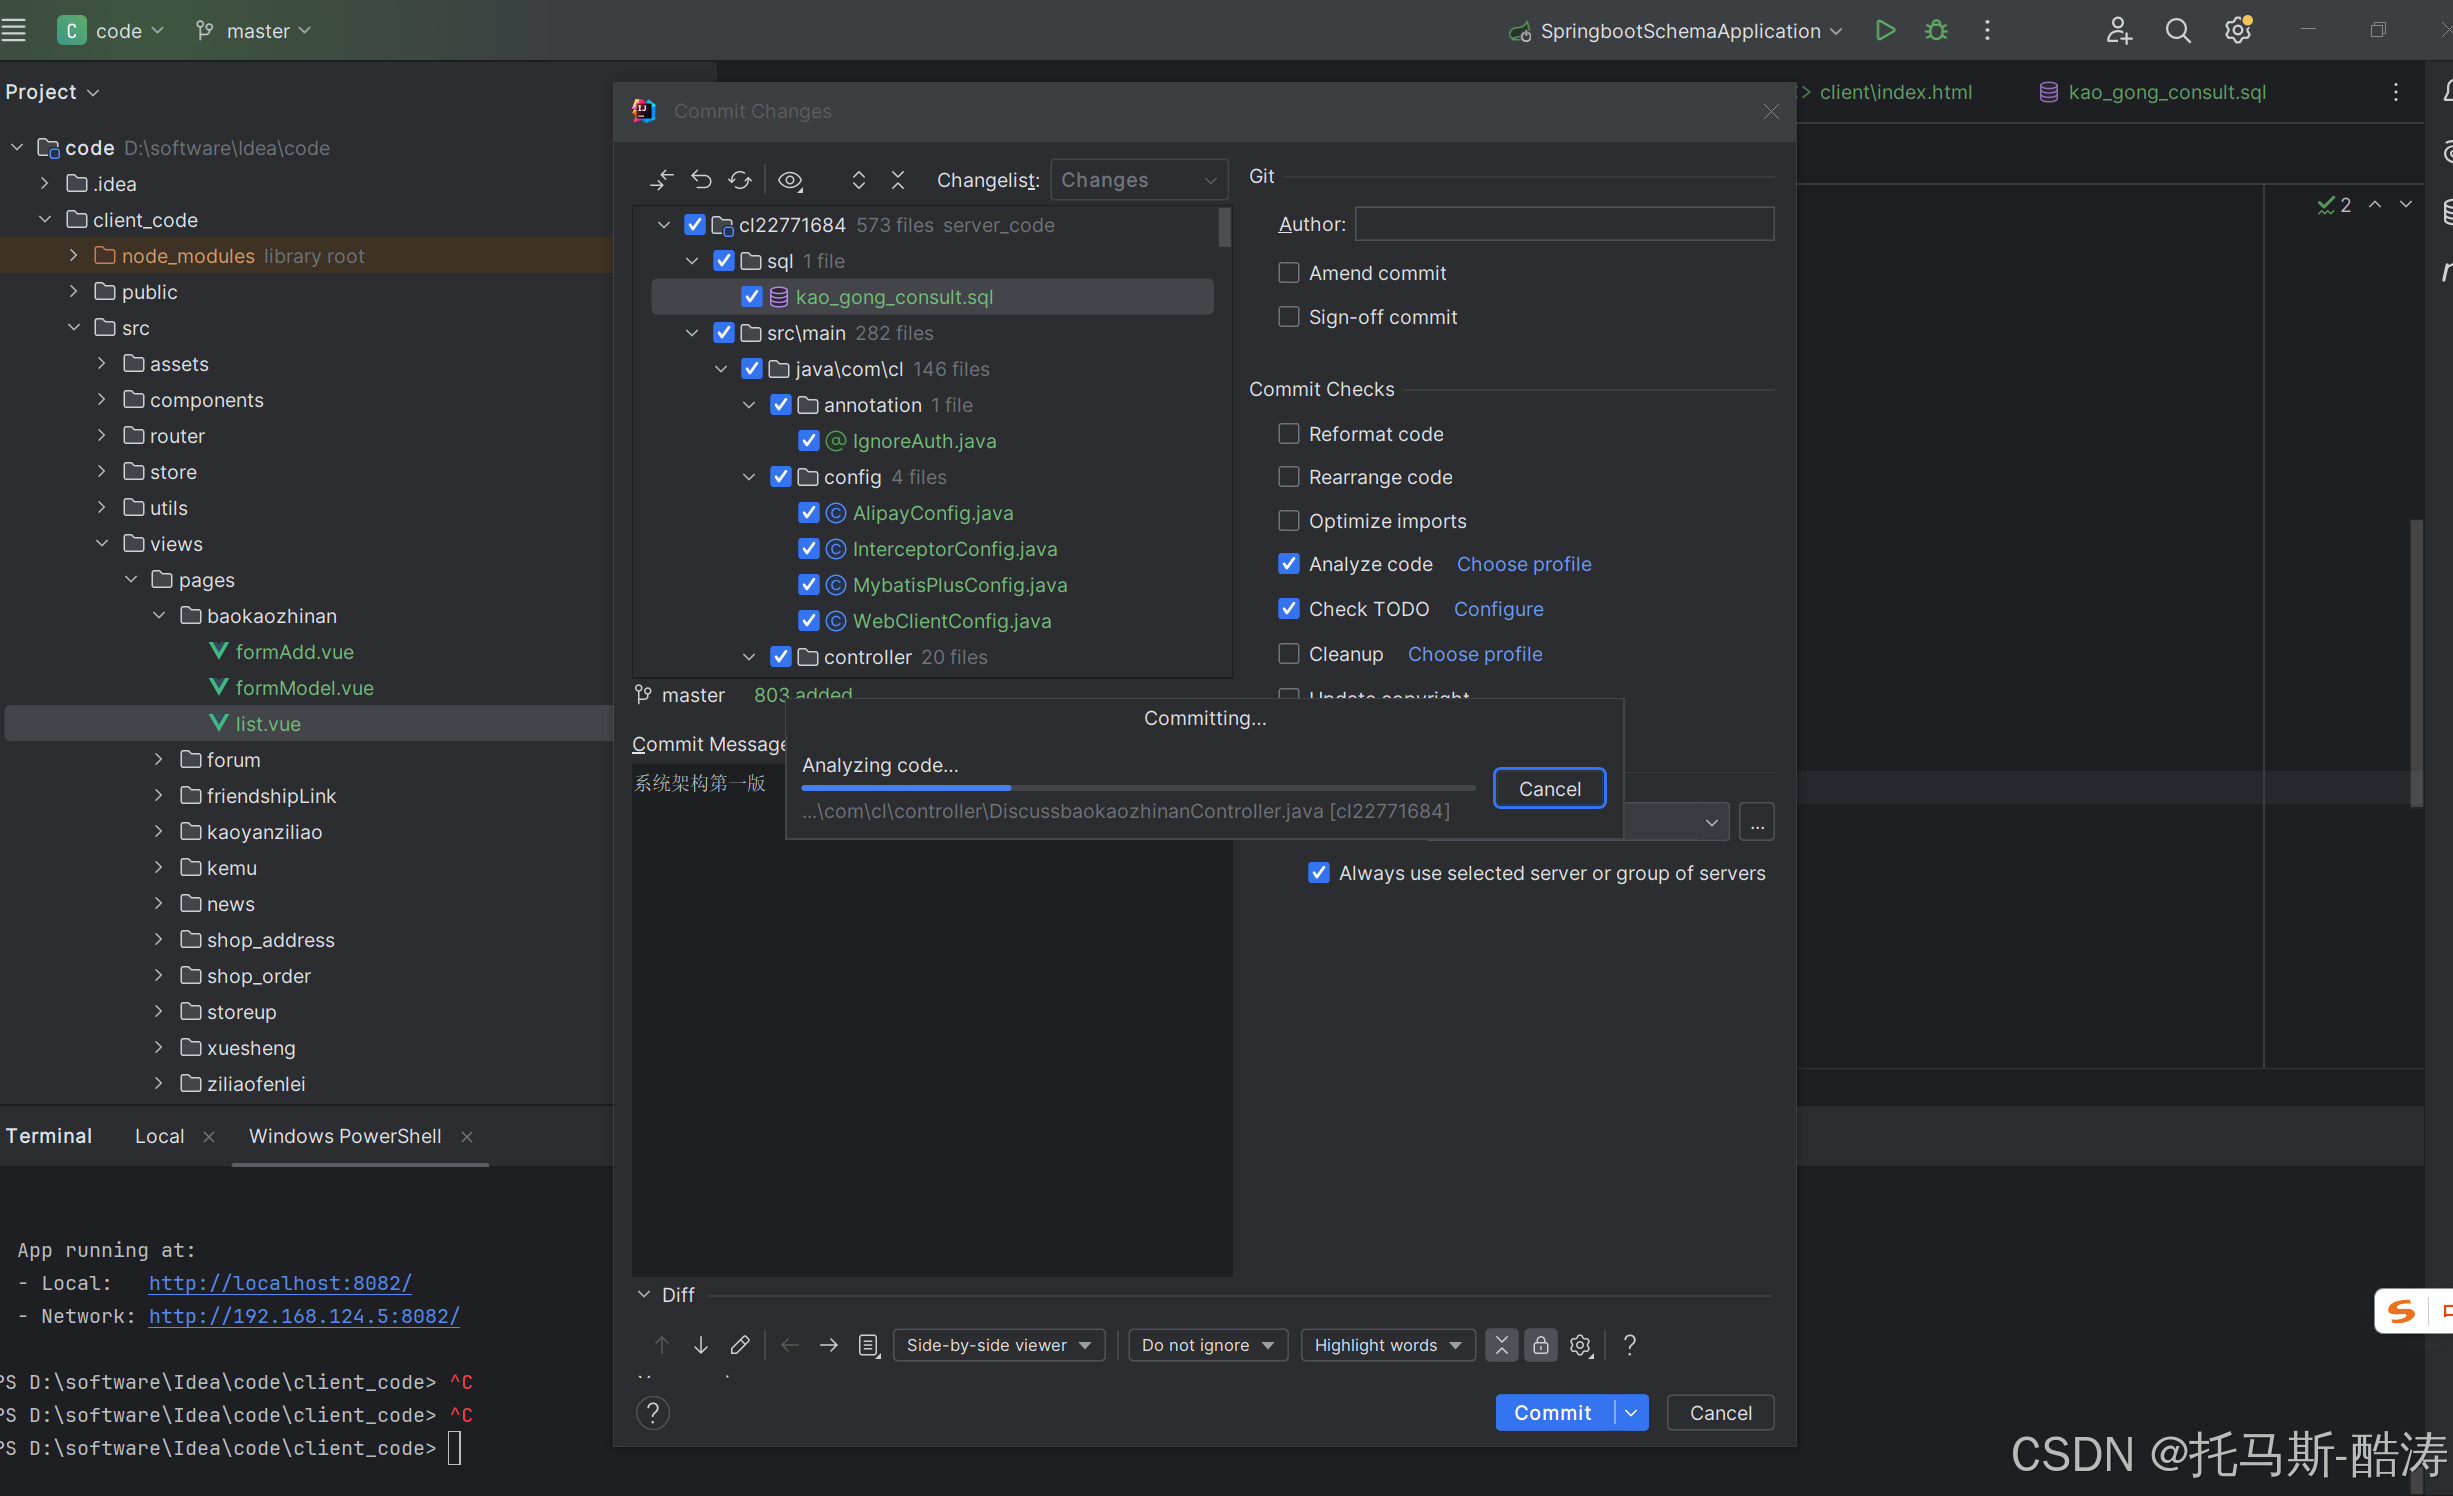2453x1496 pixels.
Task: Click the Configure link for Check TODO
Action: click(1498, 609)
